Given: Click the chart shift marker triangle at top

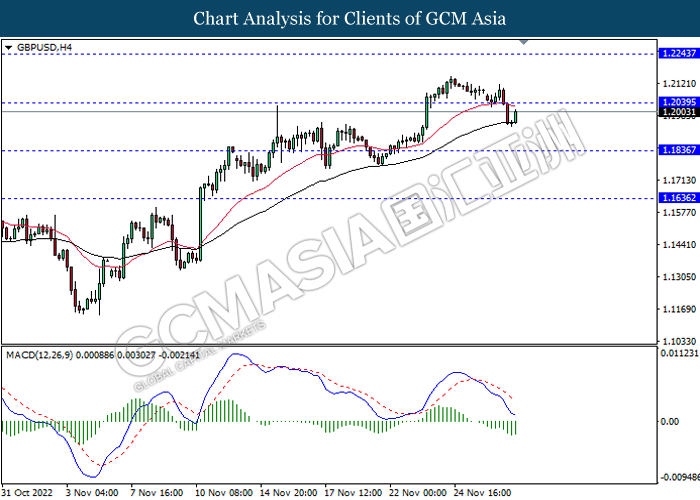Looking at the screenshot, I should click(524, 42).
